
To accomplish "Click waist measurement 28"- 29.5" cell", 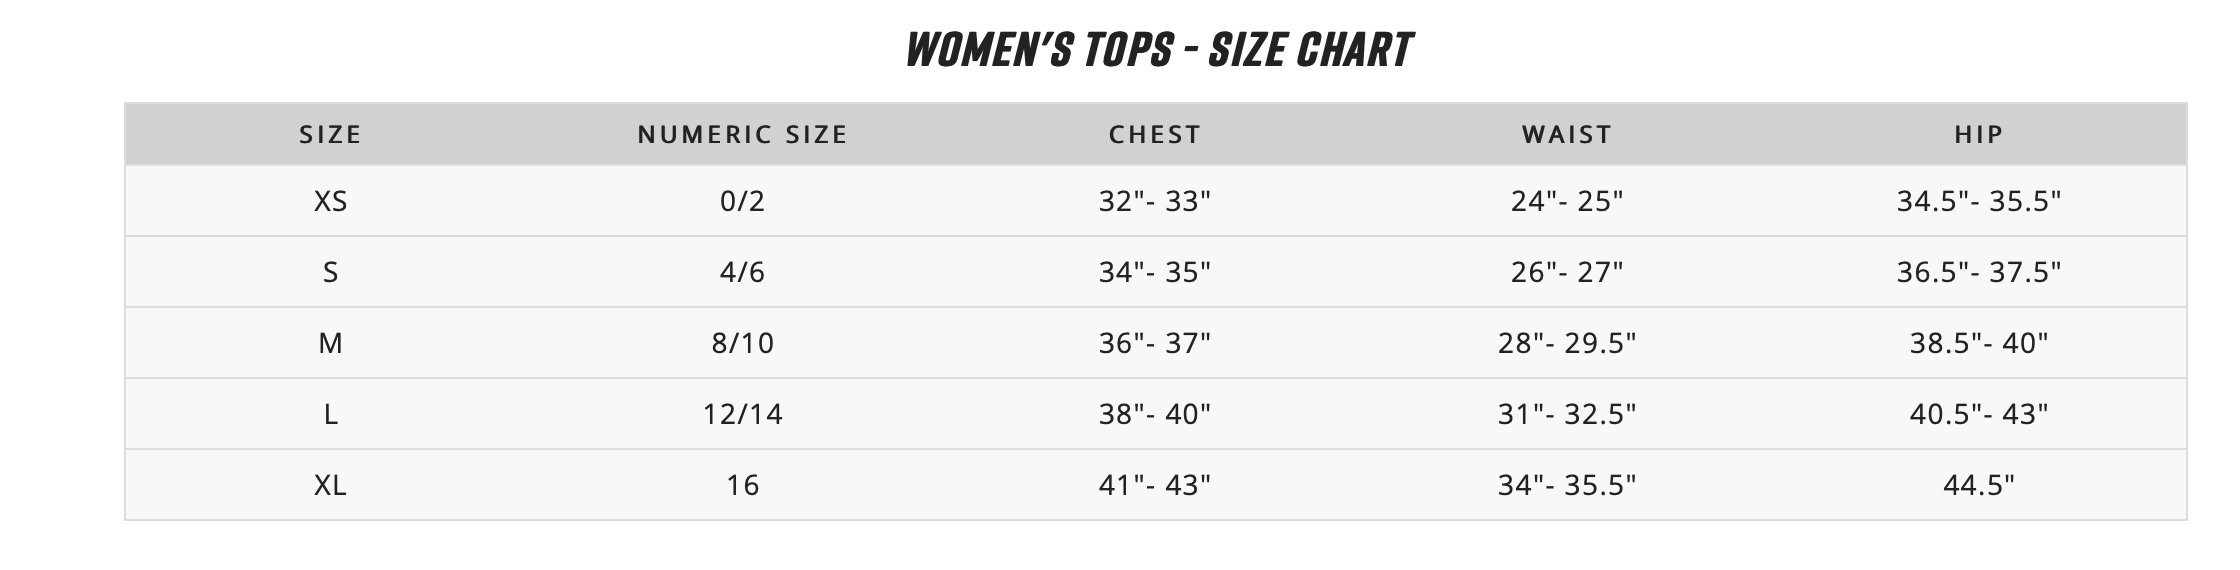I will 1567,343.
